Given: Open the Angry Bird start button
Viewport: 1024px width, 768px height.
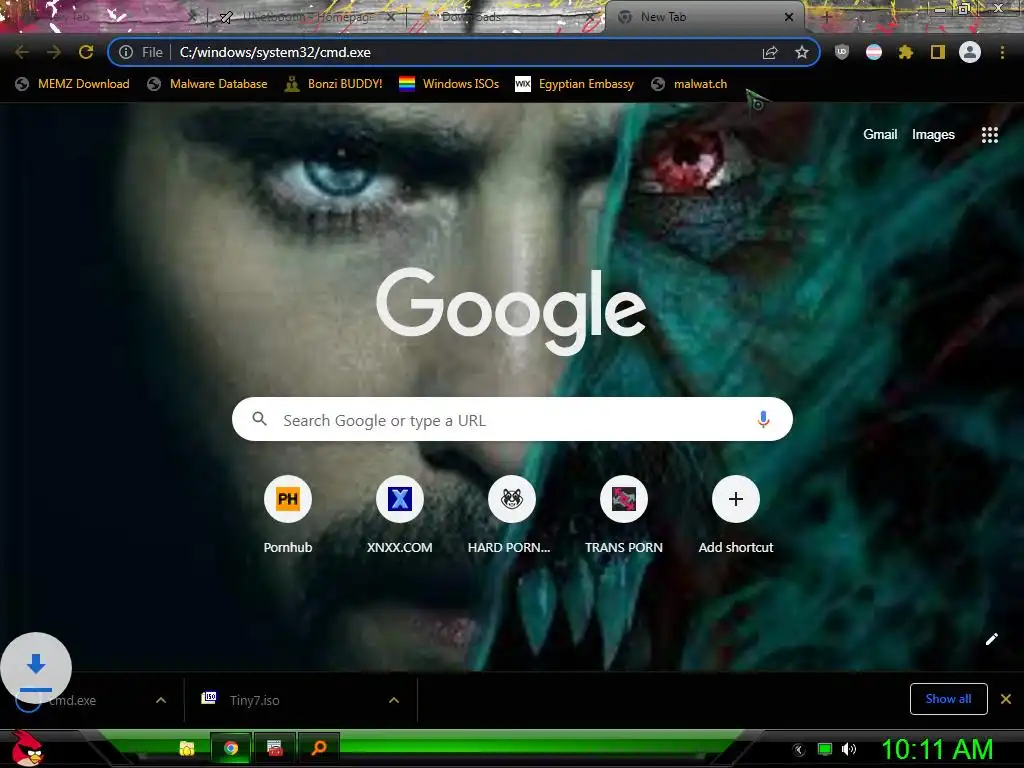Looking at the screenshot, I should point(26,748).
